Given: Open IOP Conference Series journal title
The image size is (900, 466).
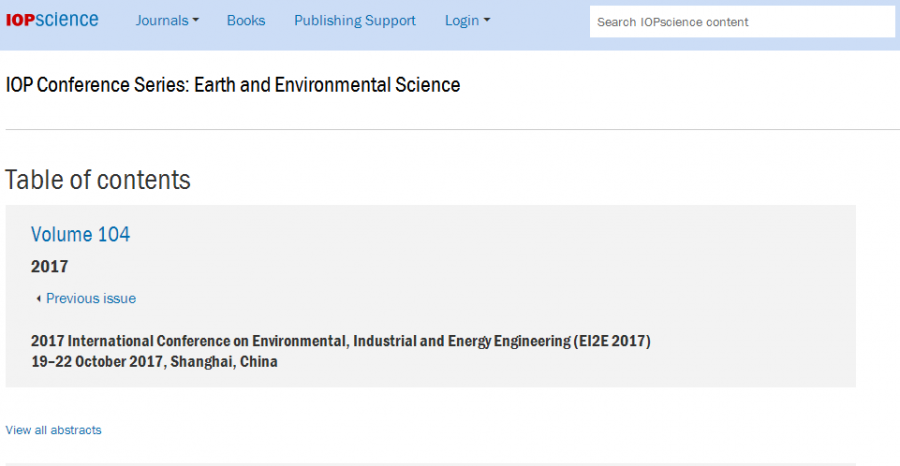Looking at the screenshot, I should click(233, 85).
